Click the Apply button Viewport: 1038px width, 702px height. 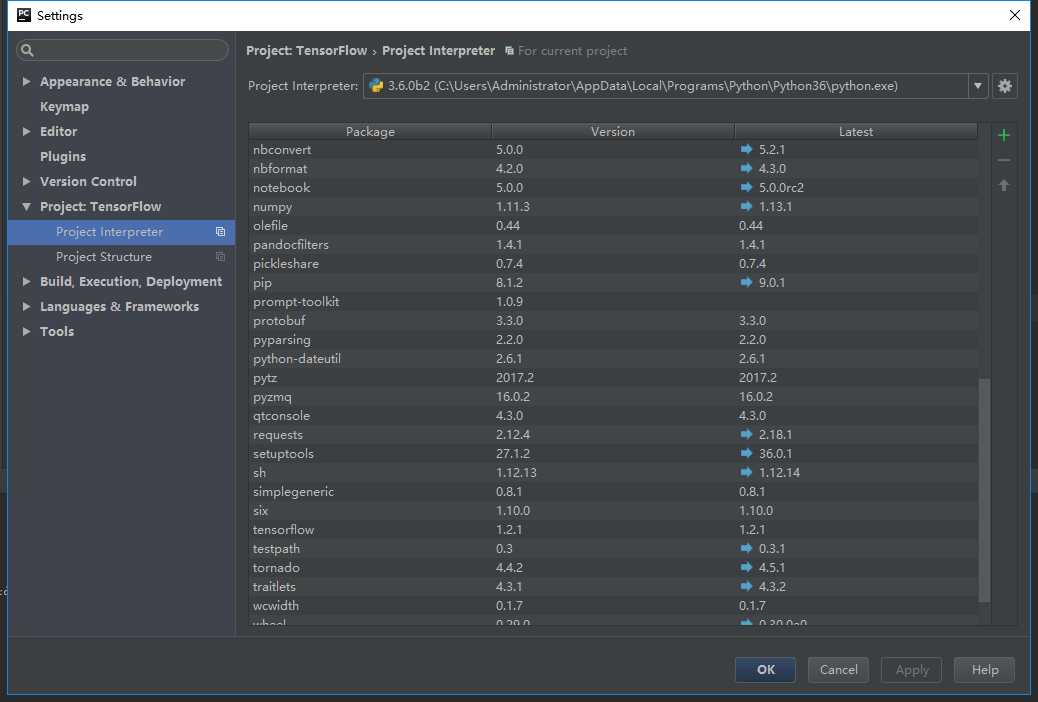coord(912,670)
